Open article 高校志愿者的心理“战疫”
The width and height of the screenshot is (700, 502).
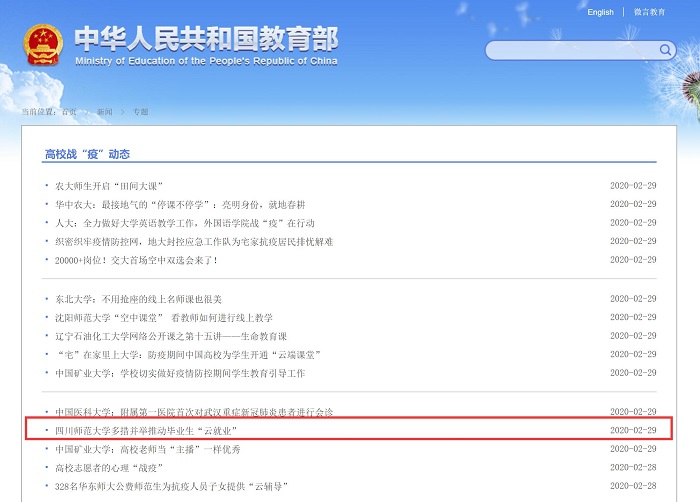pyautogui.click(x=108, y=468)
